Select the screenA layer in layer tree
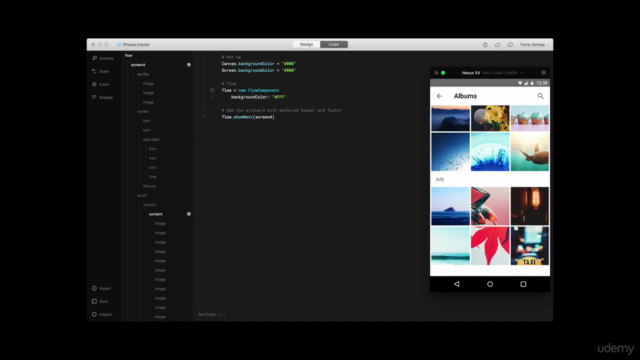Image resolution: width=640 pixels, height=360 pixels. pyautogui.click(x=138, y=65)
